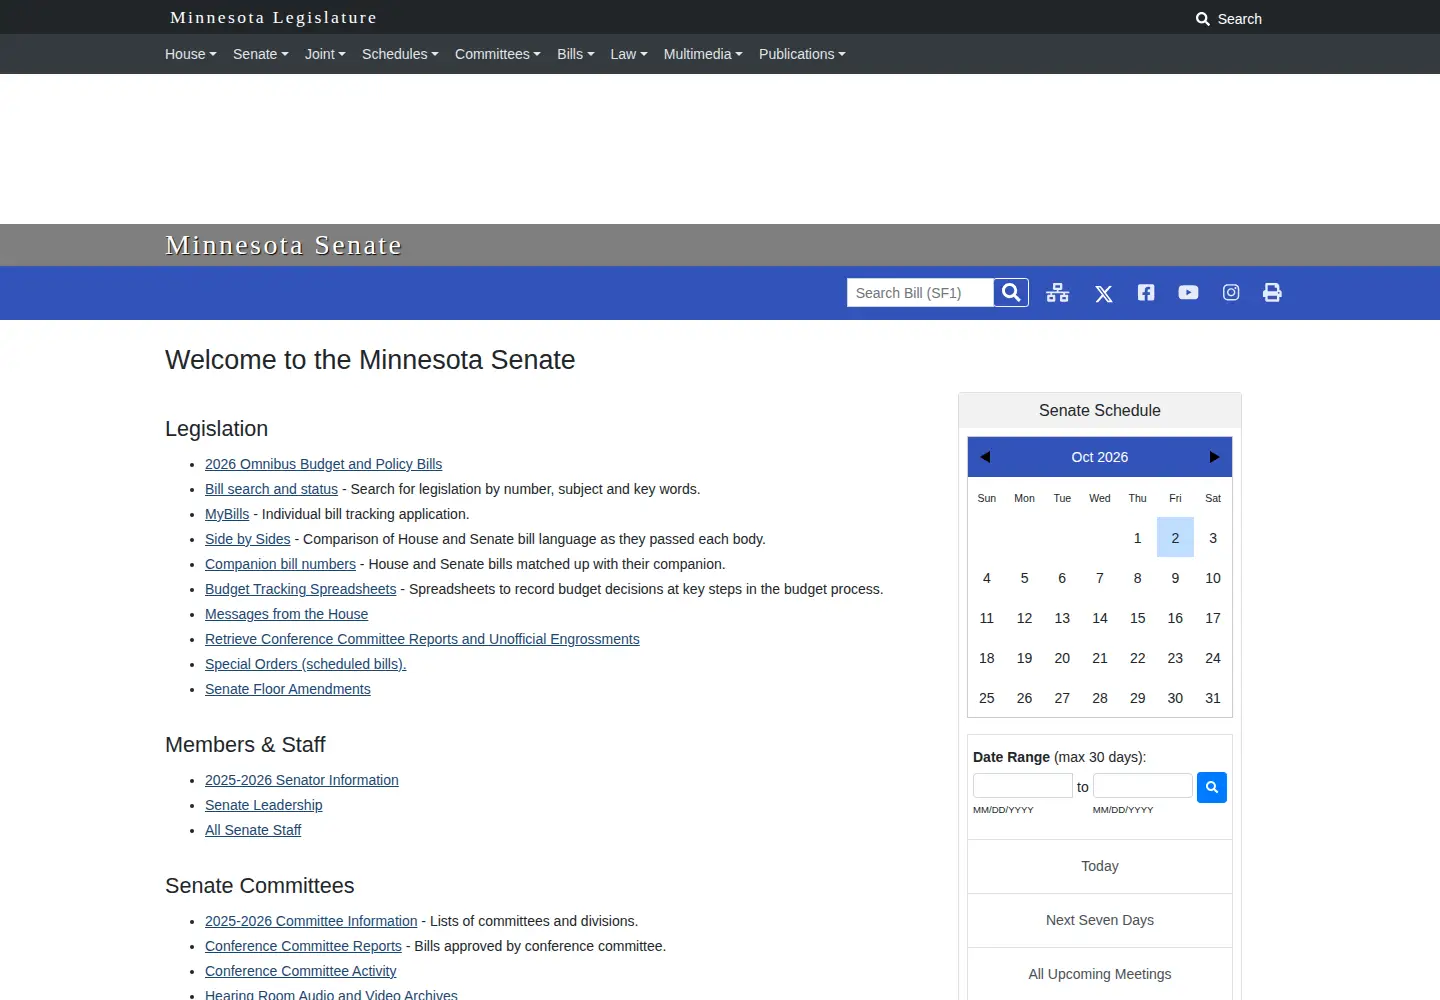Open 2026 Omnibus Budget and Policy Bills
This screenshot has width=1440, height=1000.
(323, 464)
